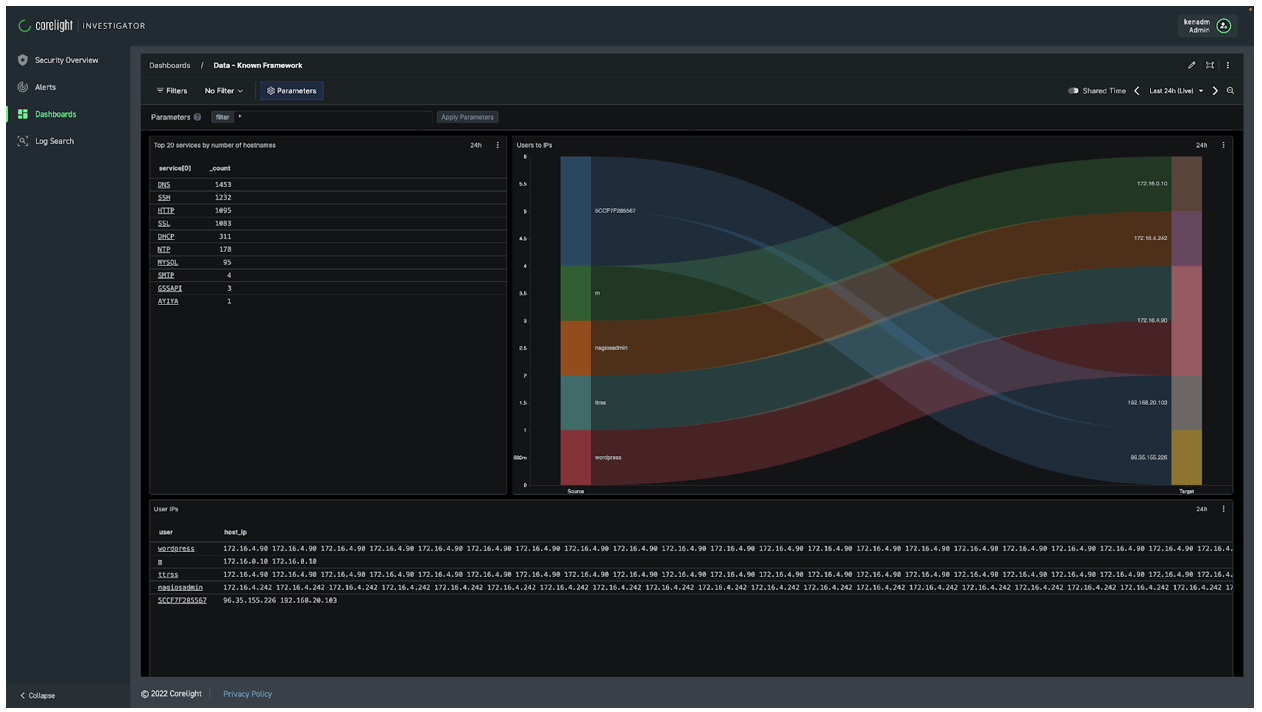Click the Apply Parameters button
Screen dimensions: 1262x712
tap(467, 117)
